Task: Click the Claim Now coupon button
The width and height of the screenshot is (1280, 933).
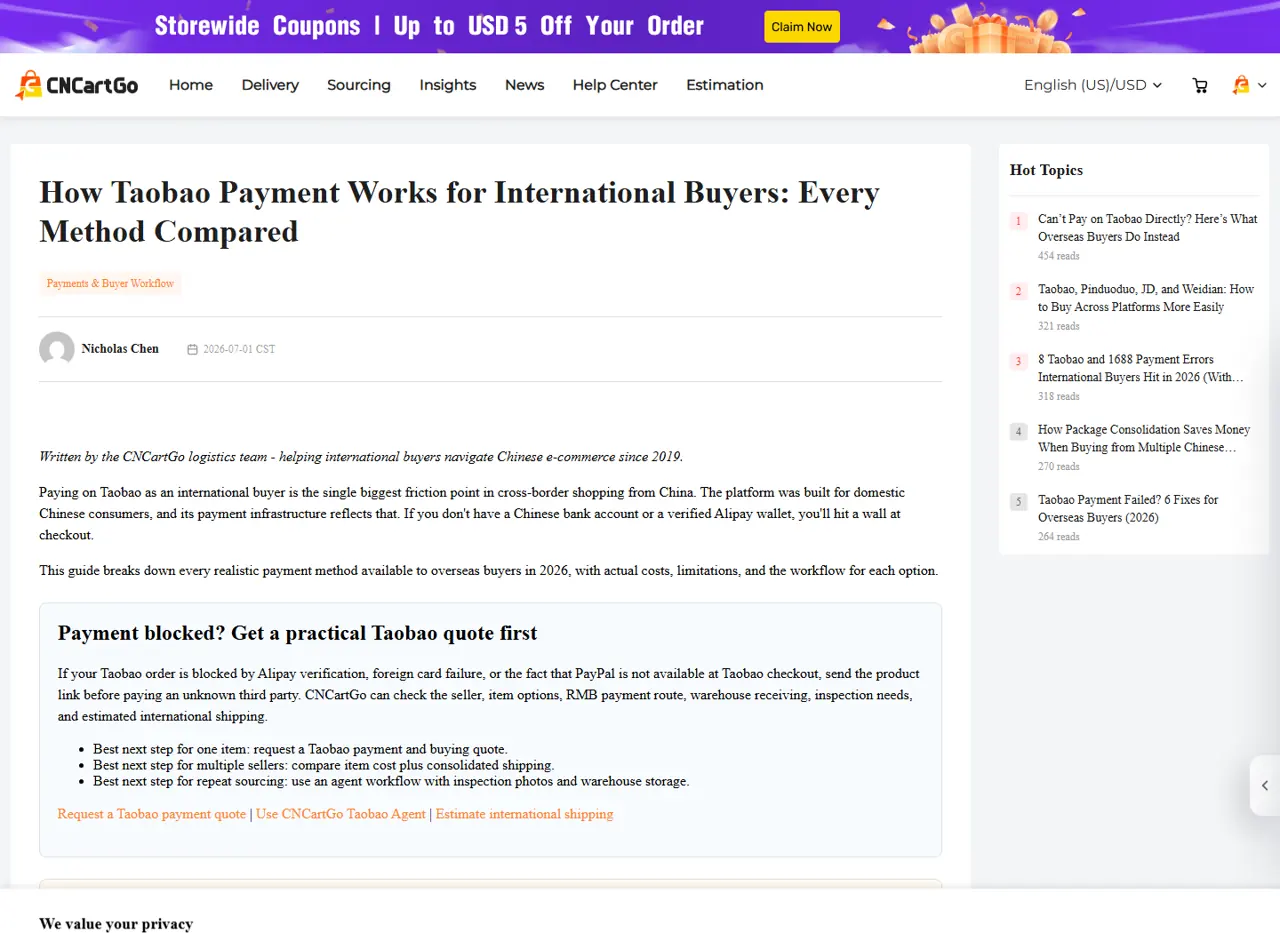Action: [x=802, y=27]
